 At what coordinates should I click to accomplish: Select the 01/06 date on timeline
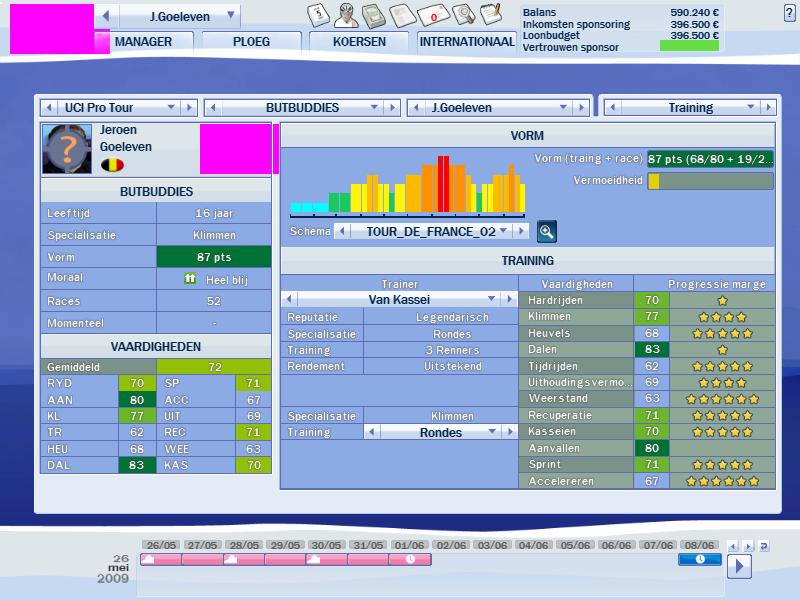pyautogui.click(x=409, y=545)
